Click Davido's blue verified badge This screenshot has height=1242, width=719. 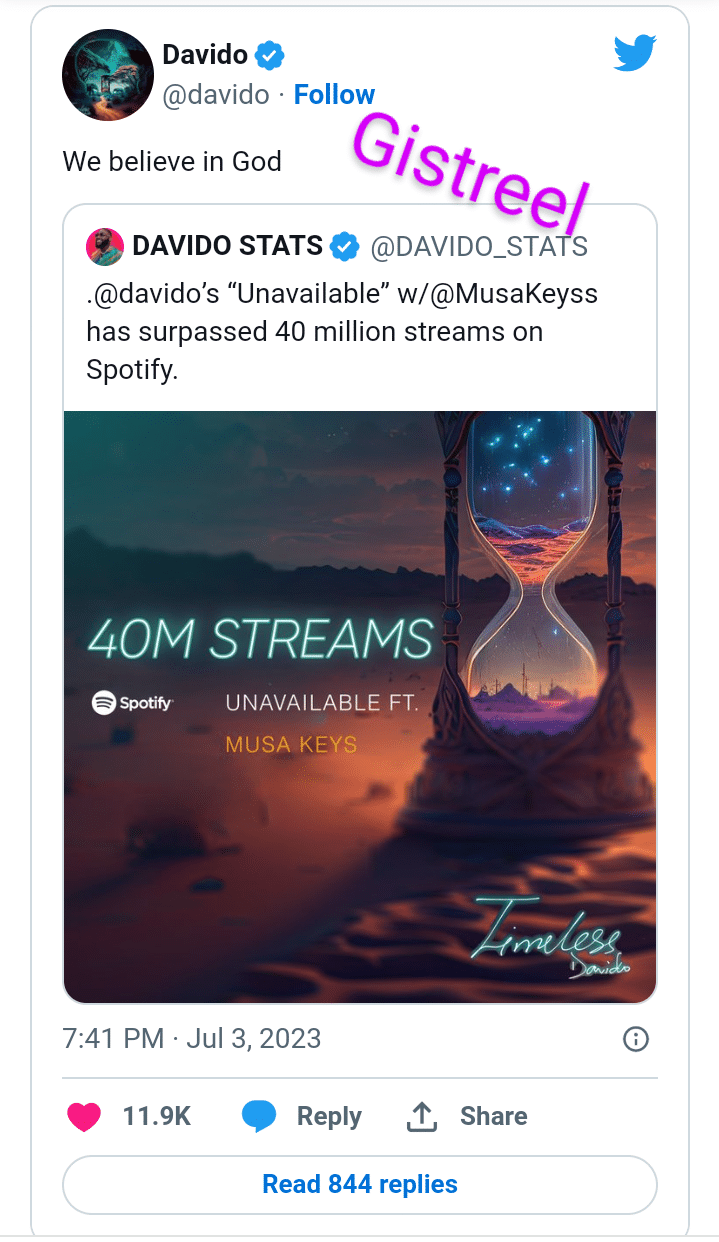click(x=268, y=56)
